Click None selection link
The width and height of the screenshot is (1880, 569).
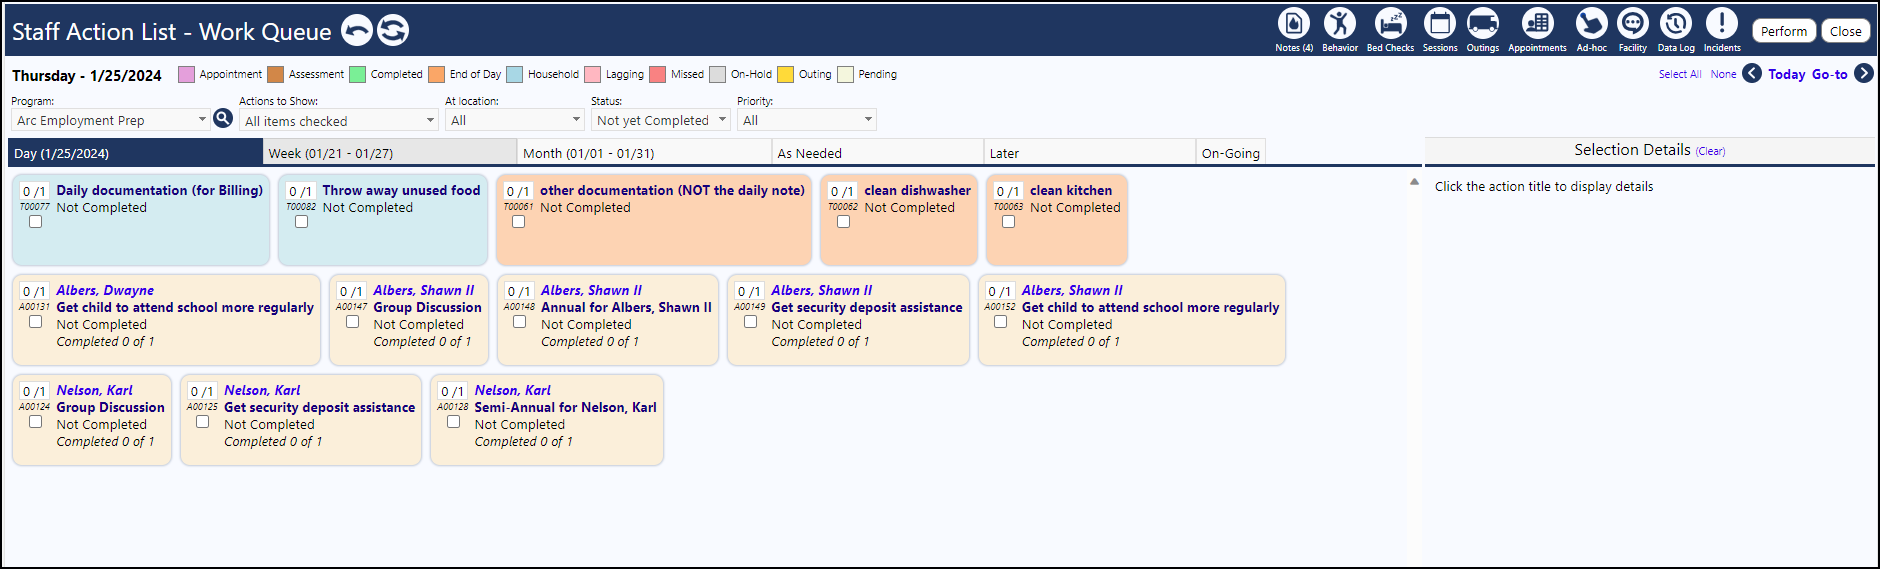1723,74
